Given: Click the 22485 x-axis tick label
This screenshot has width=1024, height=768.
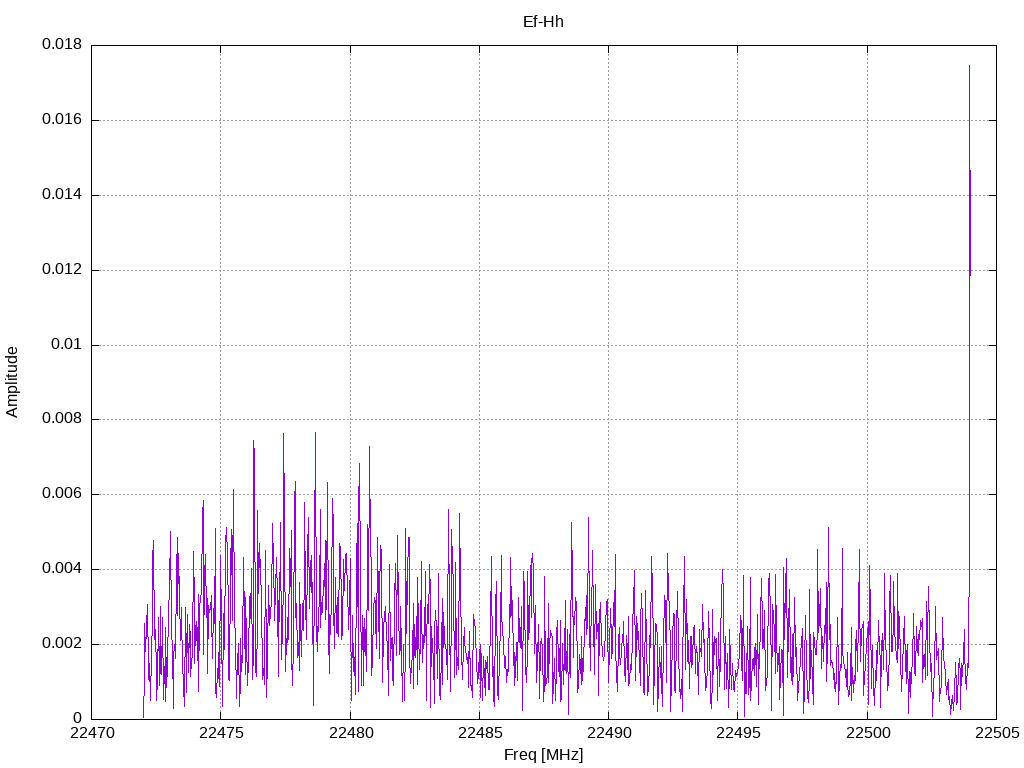Looking at the screenshot, I should tap(480, 733).
